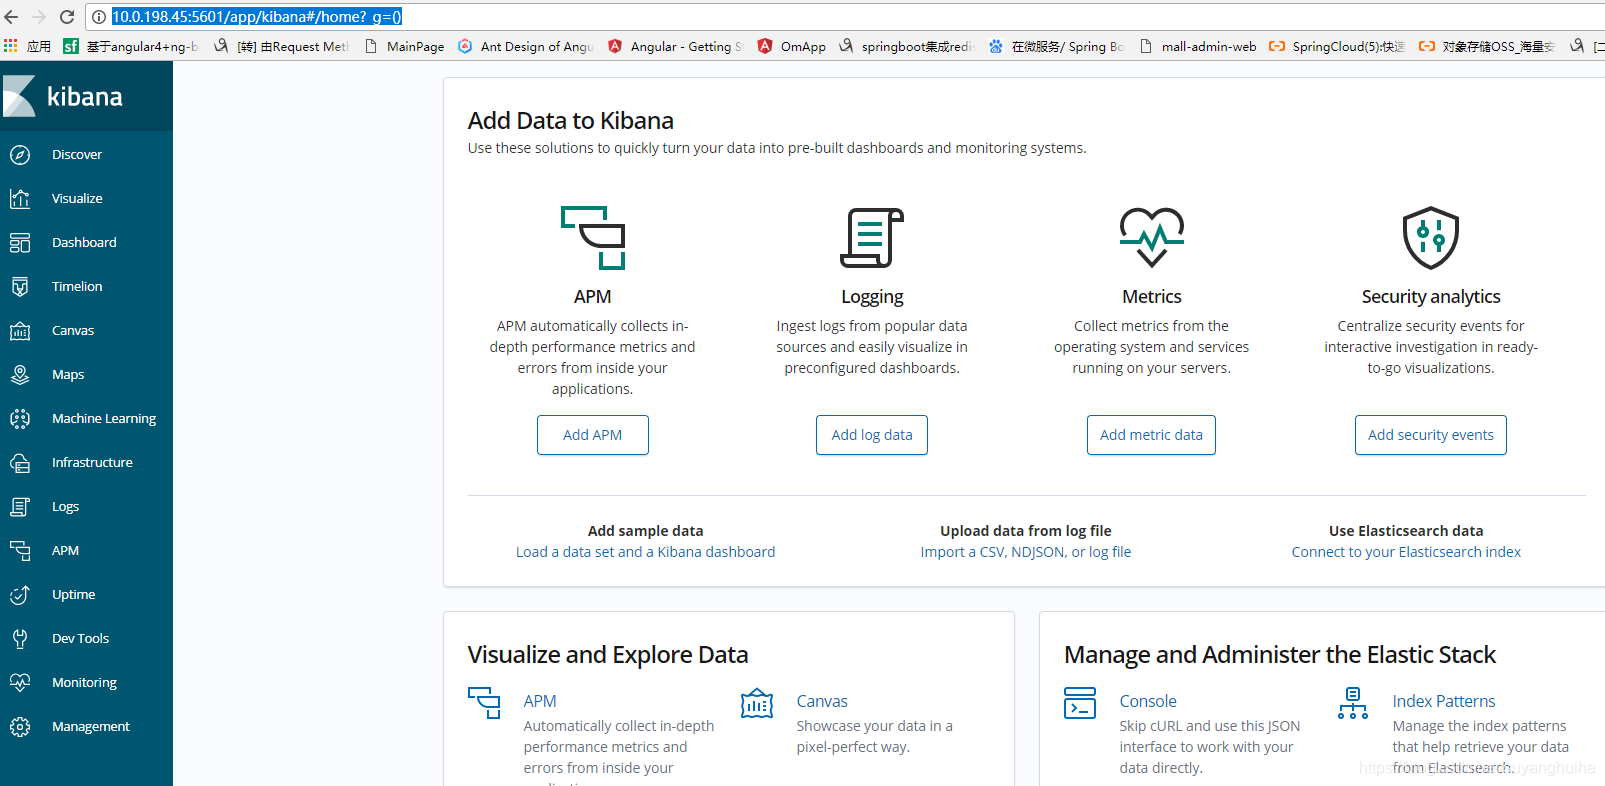Click the large Logging scroll icon
This screenshot has height=786, width=1605.
point(872,238)
